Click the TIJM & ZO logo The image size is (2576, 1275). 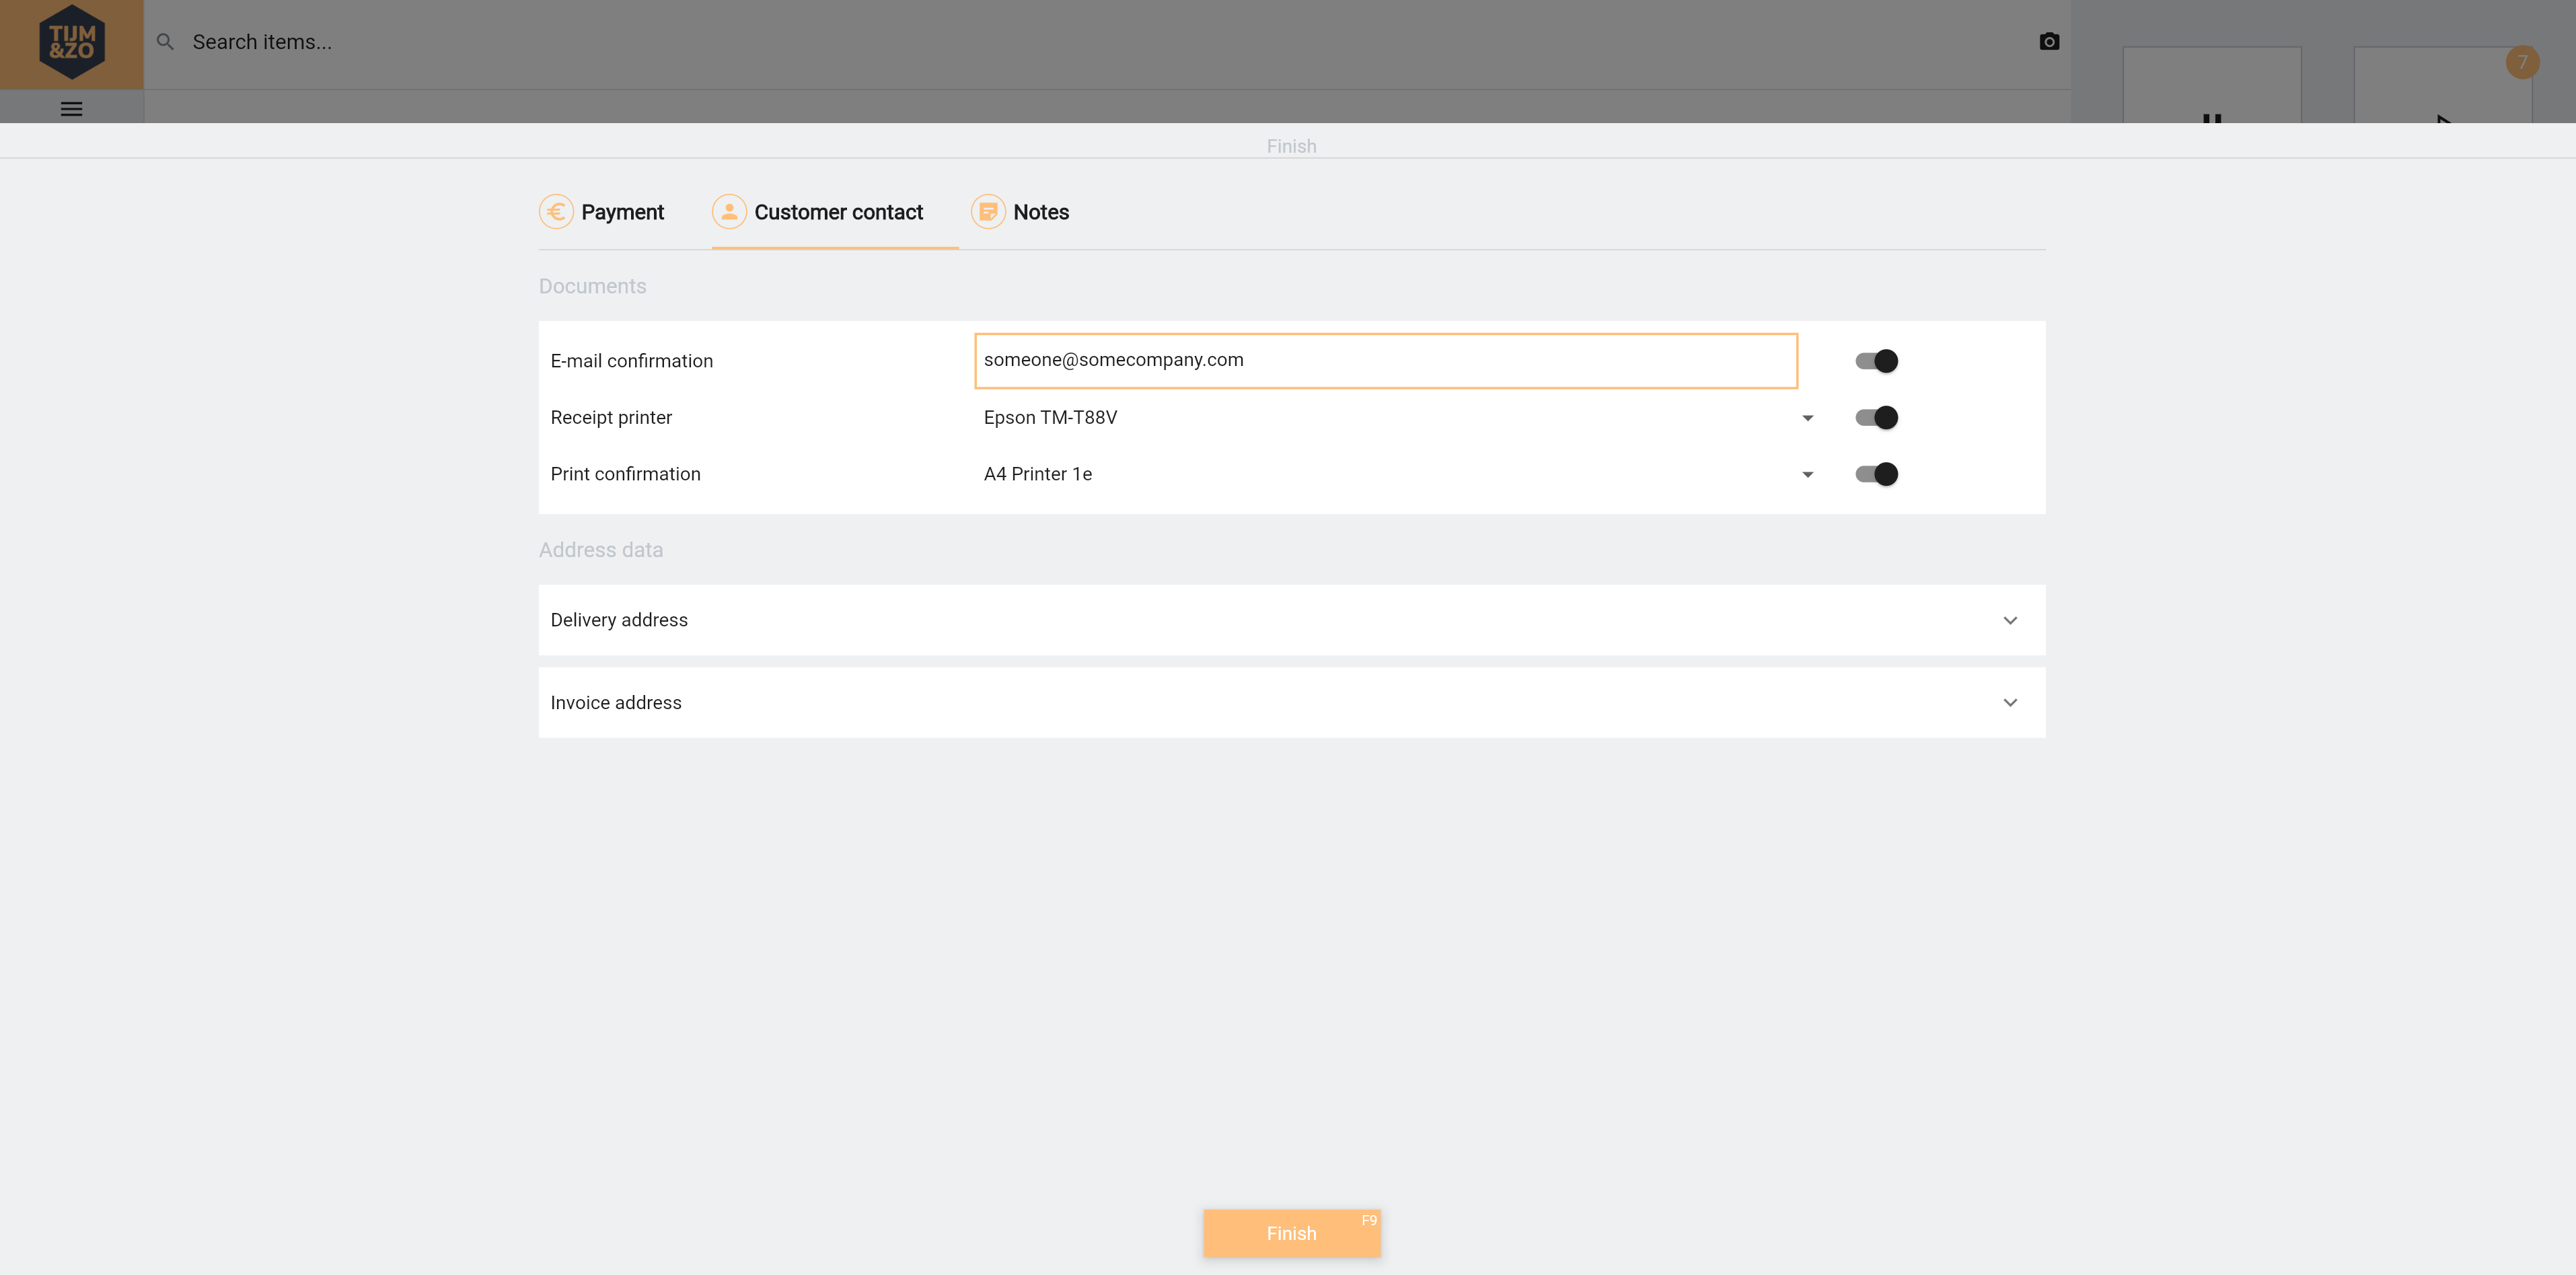pyautogui.click(x=71, y=43)
